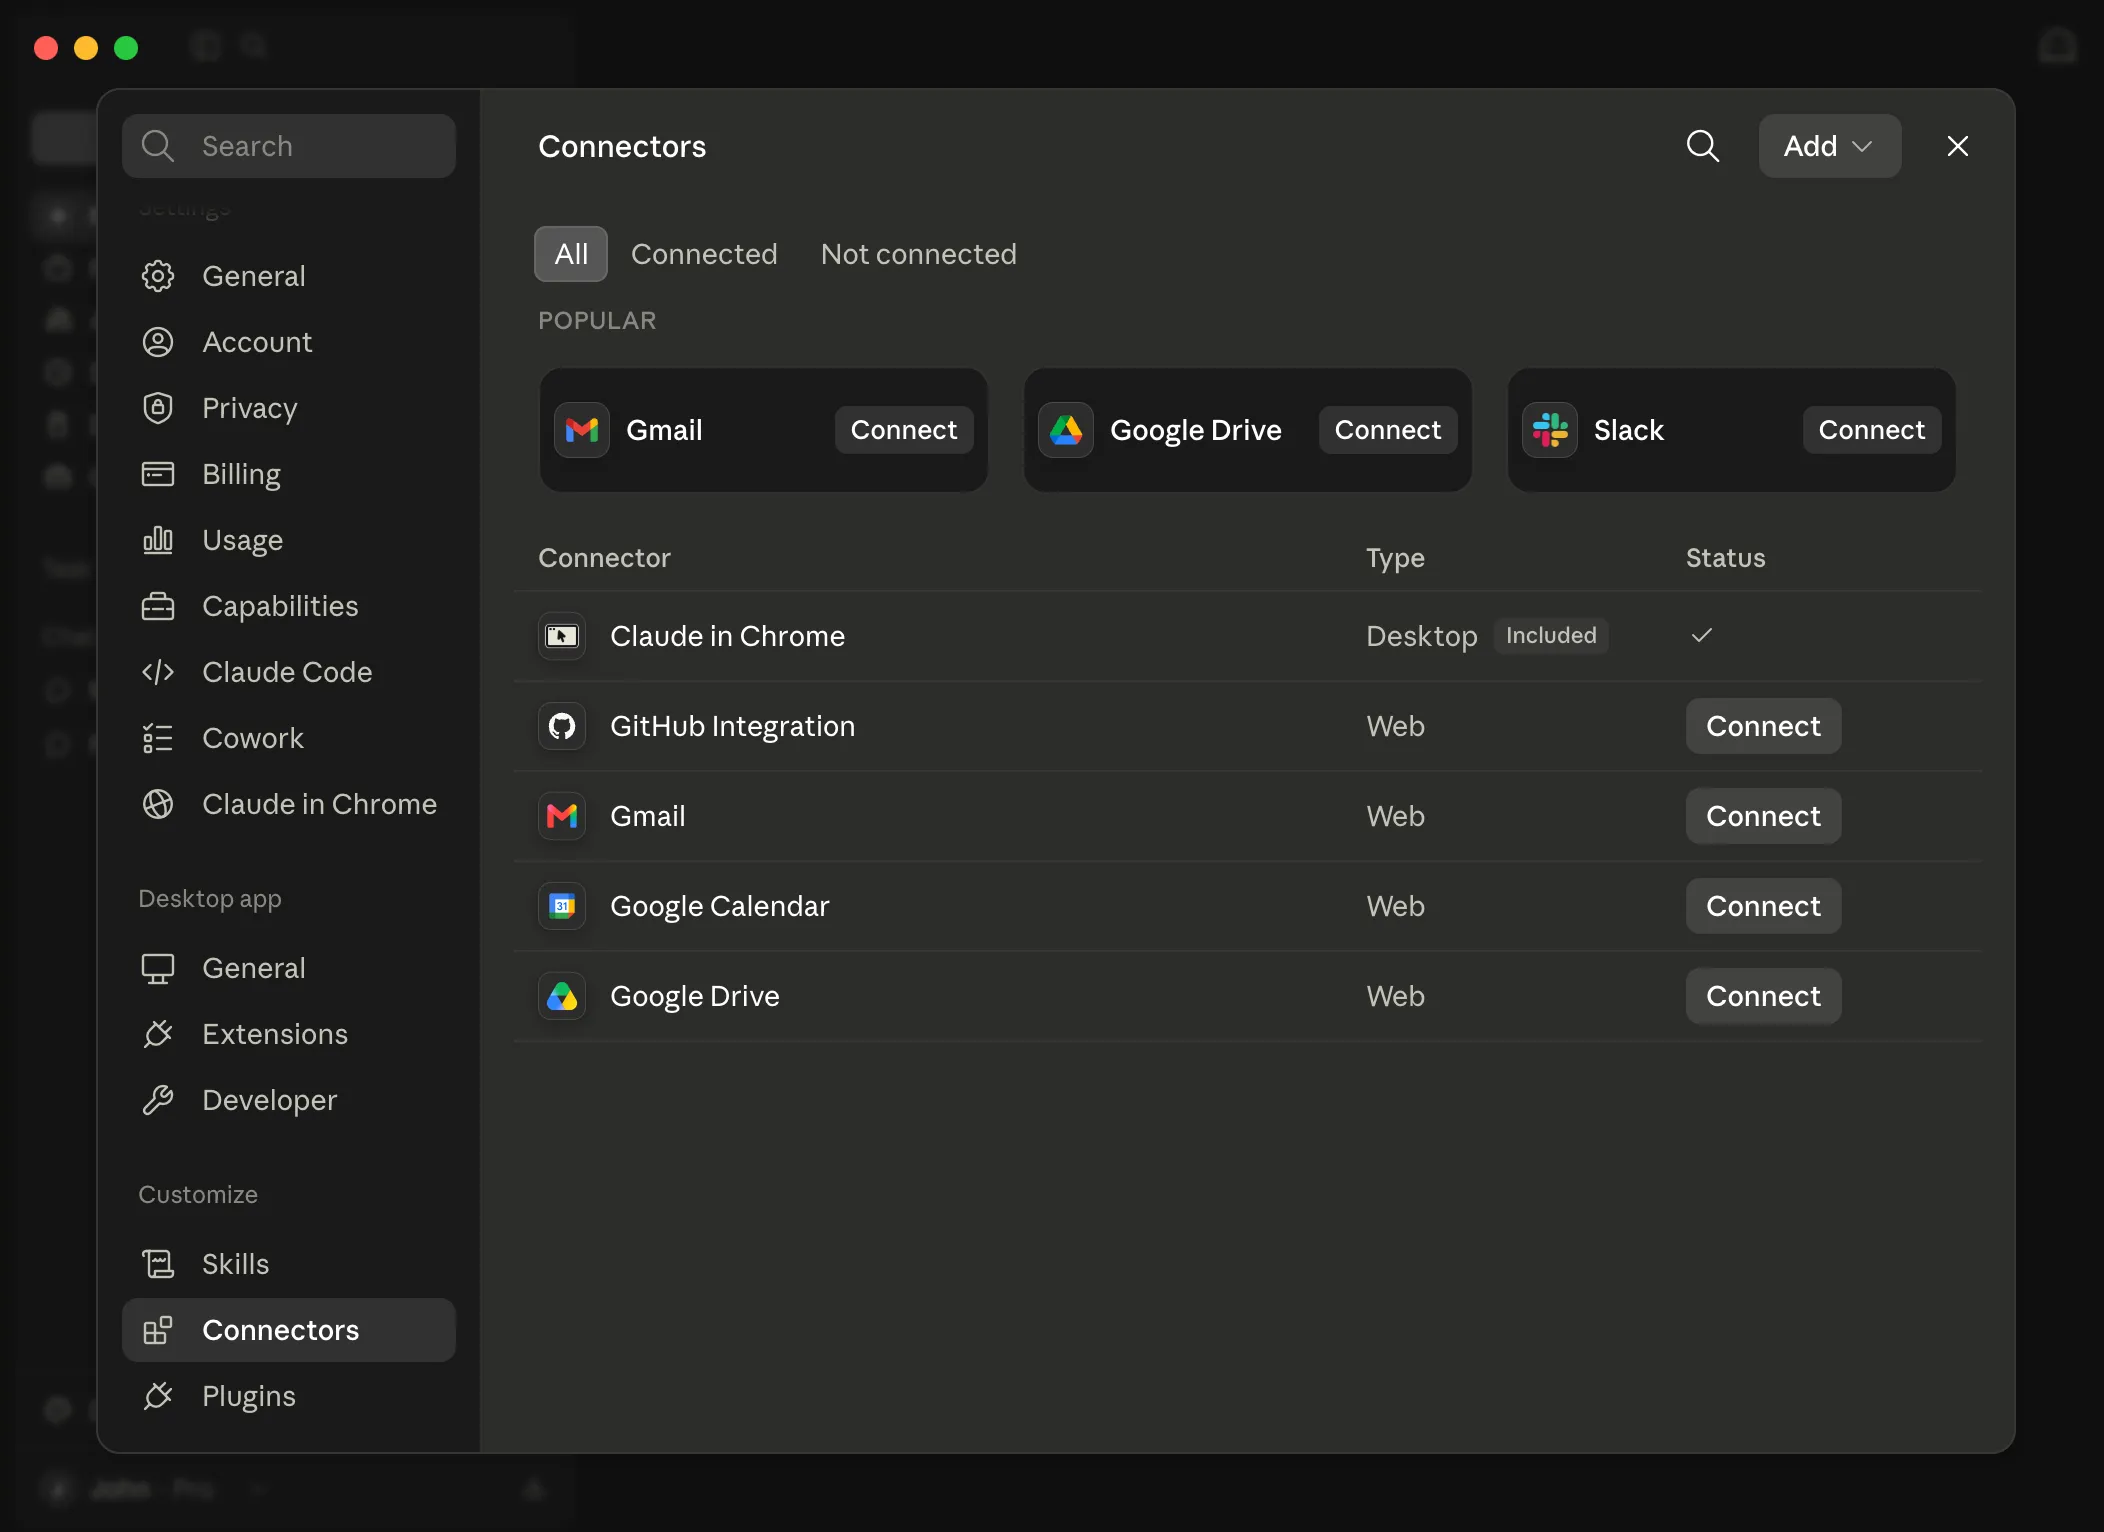Viewport: 2104px width, 1532px height.
Task: Close the settings dialog with X
Action: (x=1957, y=146)
